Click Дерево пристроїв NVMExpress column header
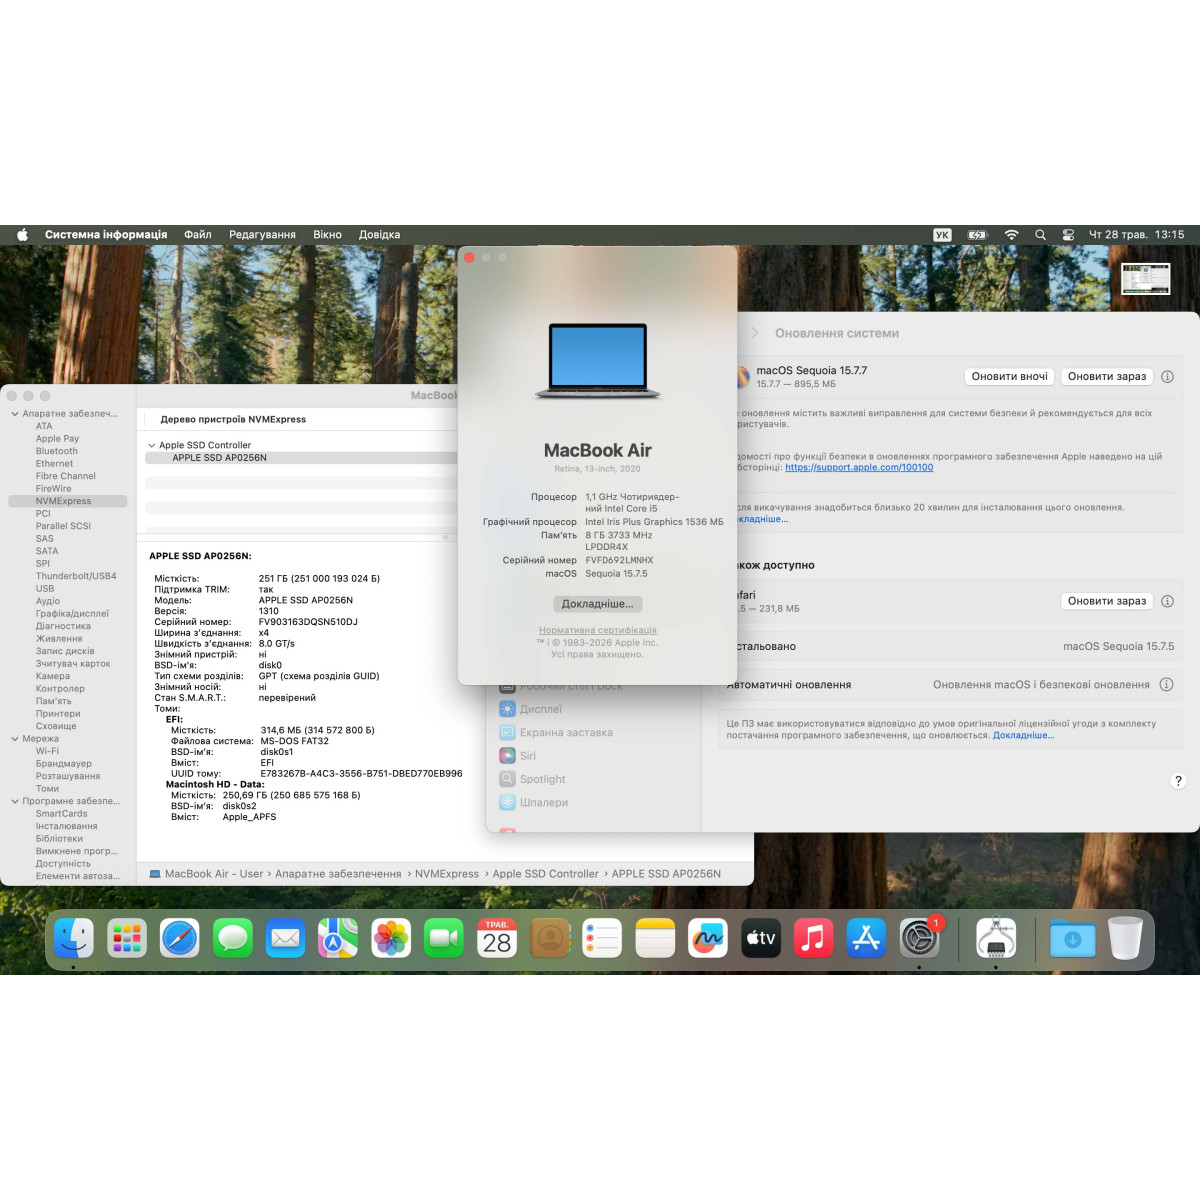 pos(233,419)
